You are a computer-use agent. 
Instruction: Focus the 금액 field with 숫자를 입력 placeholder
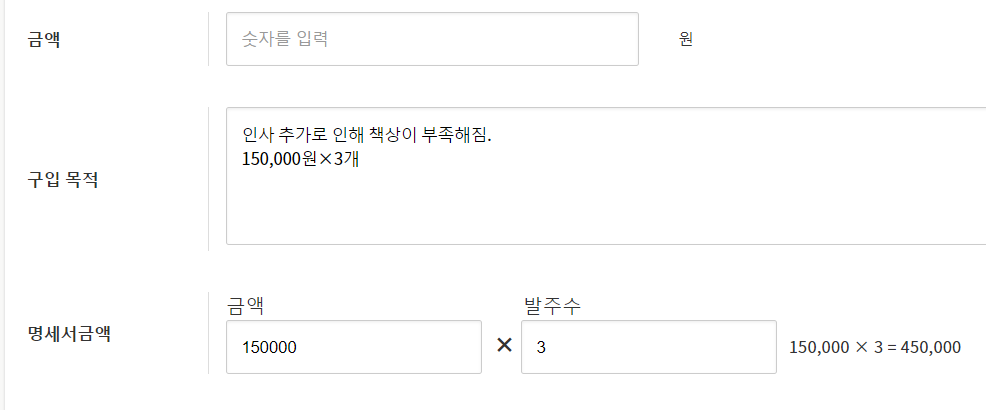[x=432, y=40]
